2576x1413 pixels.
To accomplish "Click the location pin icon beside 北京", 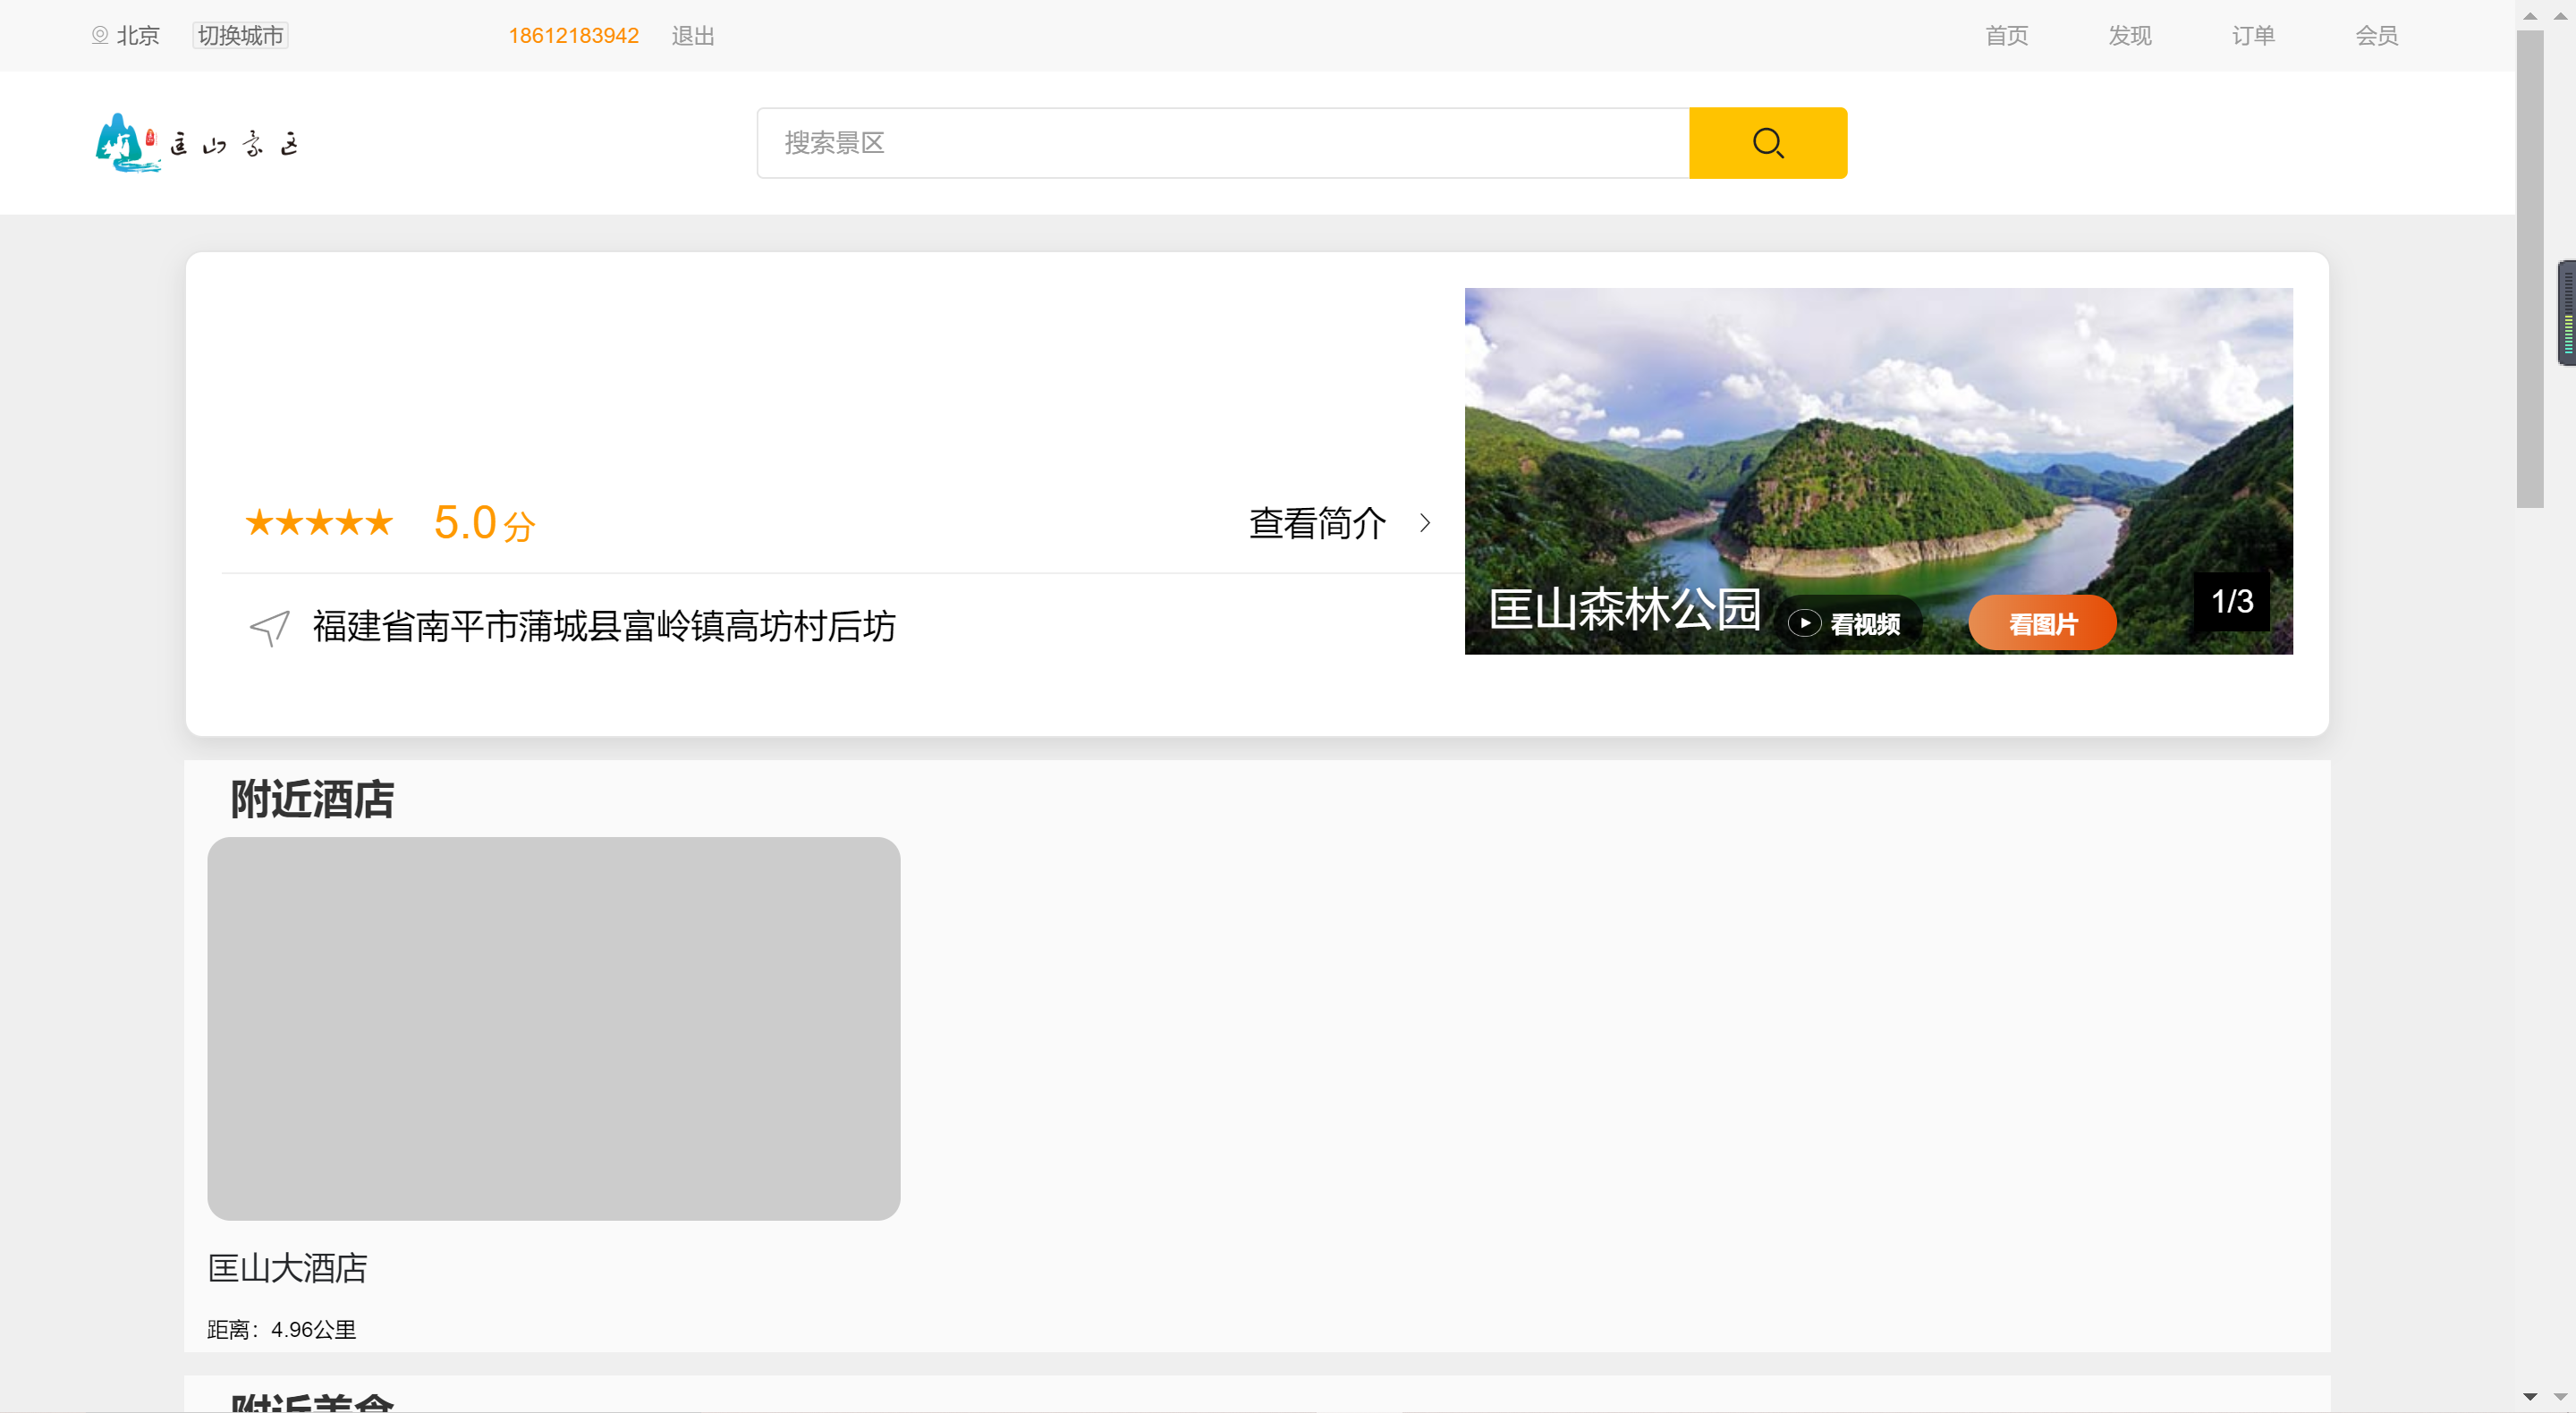I will click(x=99, y=35).
